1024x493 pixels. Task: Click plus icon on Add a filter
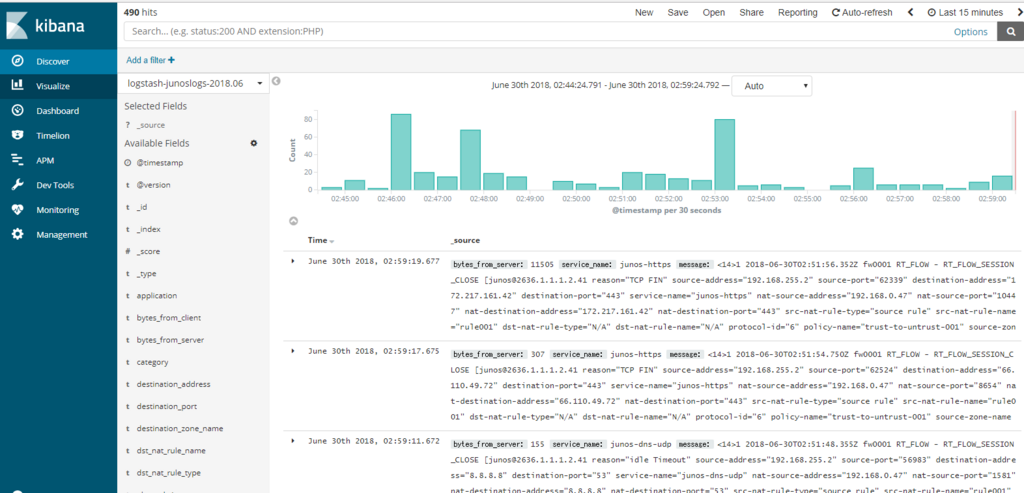tap(172, 60)
